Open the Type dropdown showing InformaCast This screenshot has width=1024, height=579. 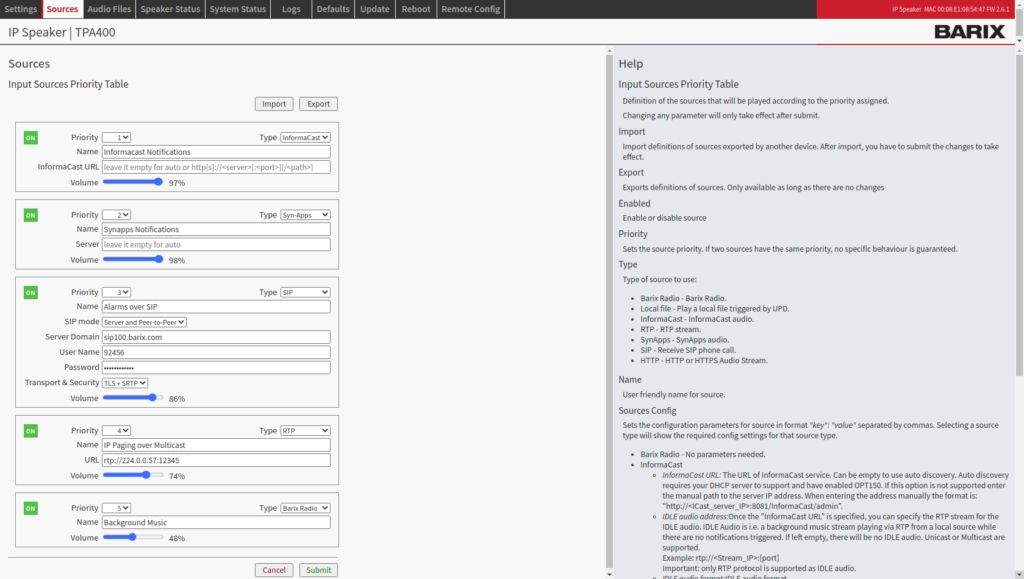[305, 137]
